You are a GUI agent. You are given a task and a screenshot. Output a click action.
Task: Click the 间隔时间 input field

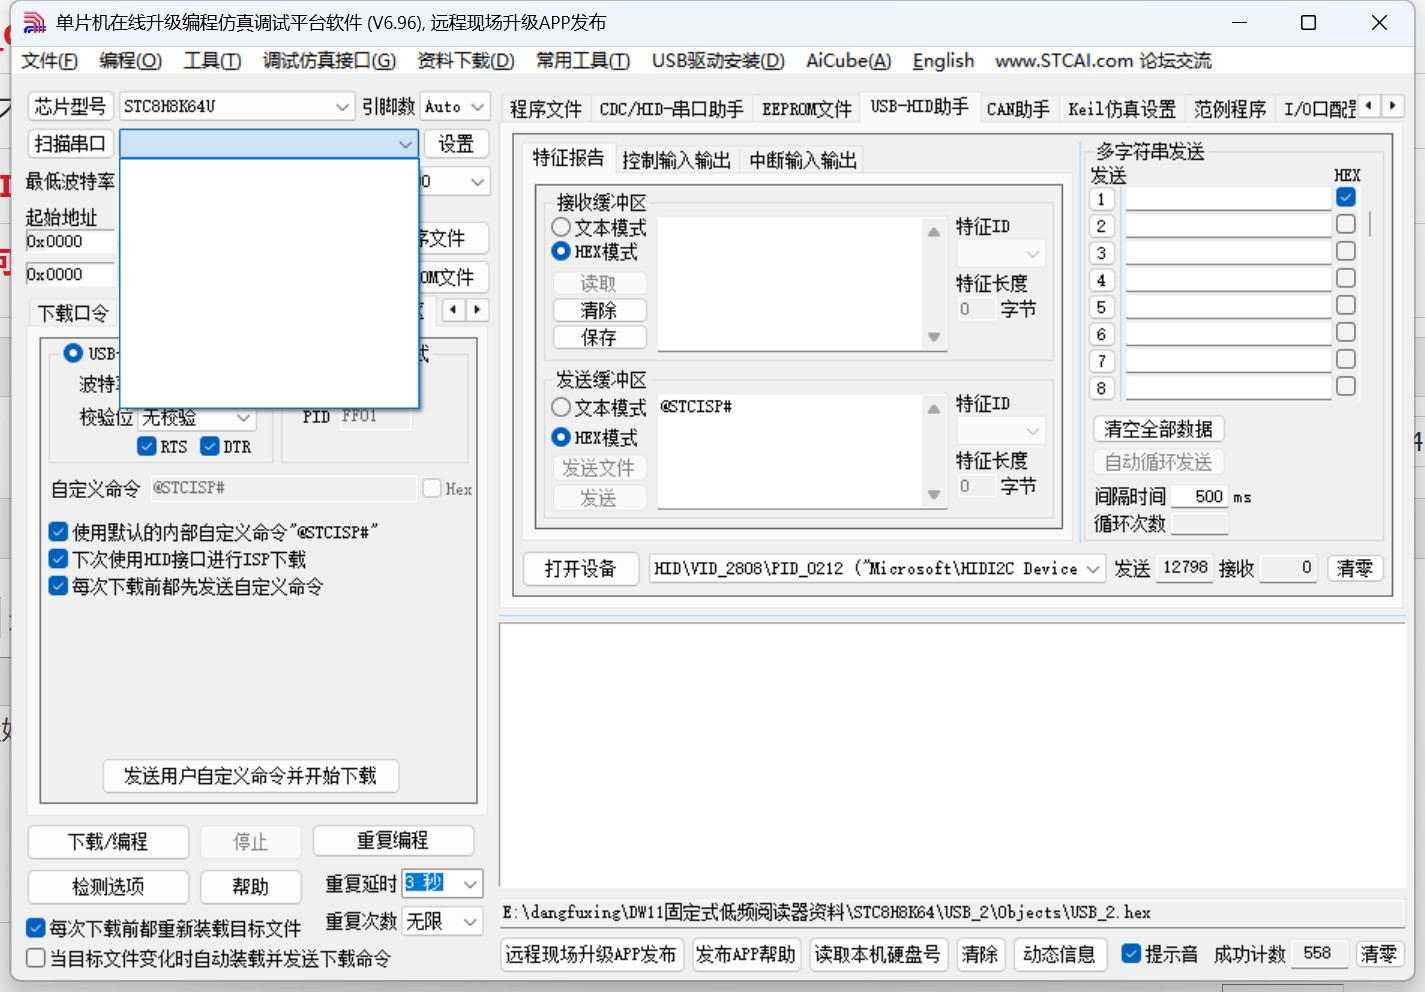point(1200,497)
